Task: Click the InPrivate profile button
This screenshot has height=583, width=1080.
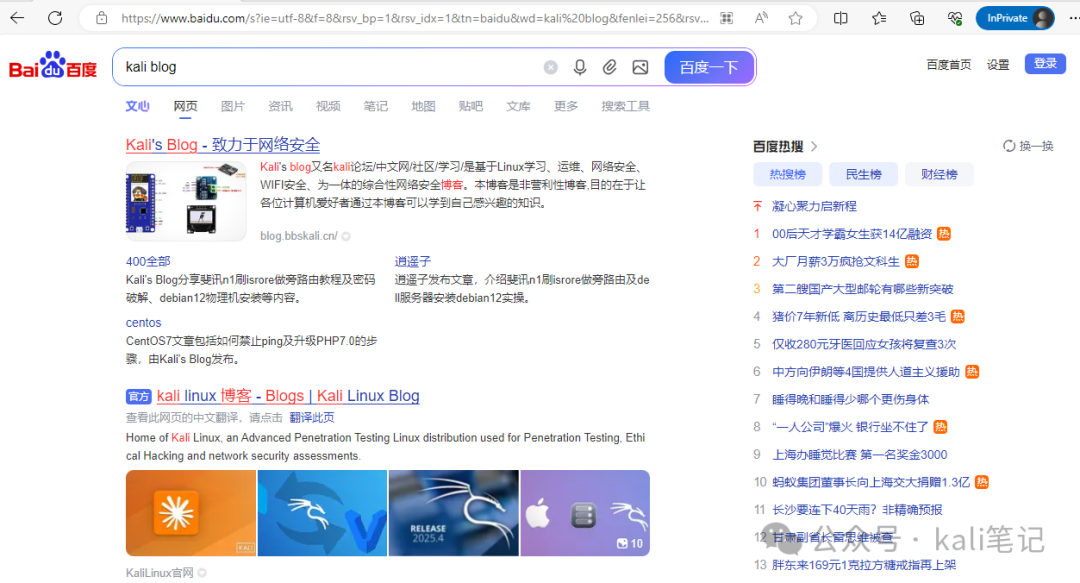Action: coord(1015,18)
